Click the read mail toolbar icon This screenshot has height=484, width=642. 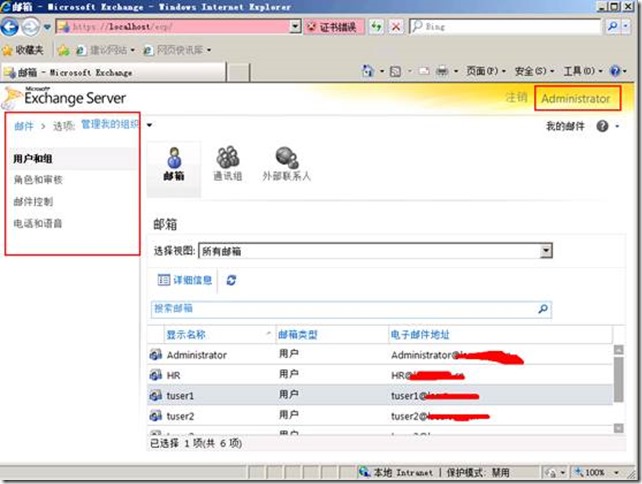pos(424,72)
